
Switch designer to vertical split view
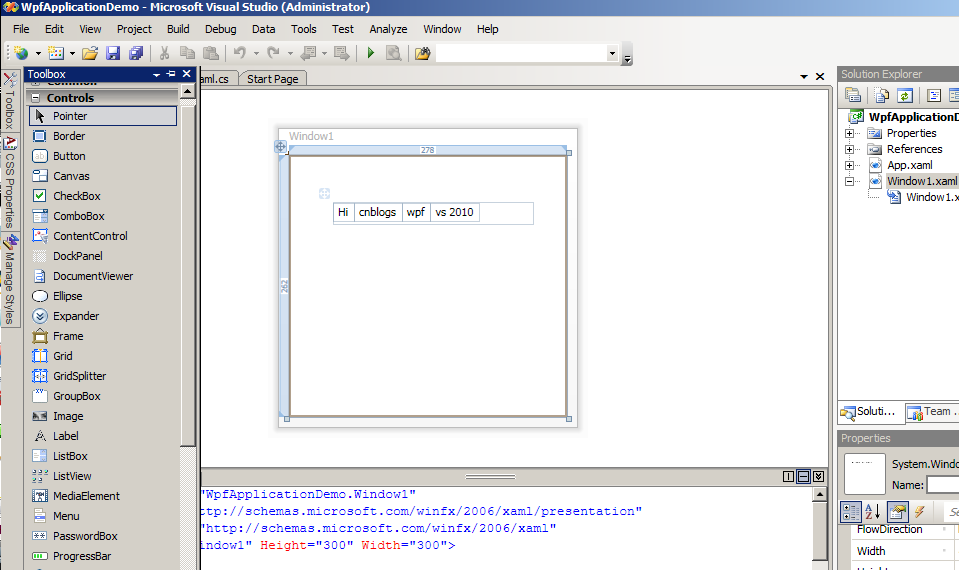pos(788,476)
